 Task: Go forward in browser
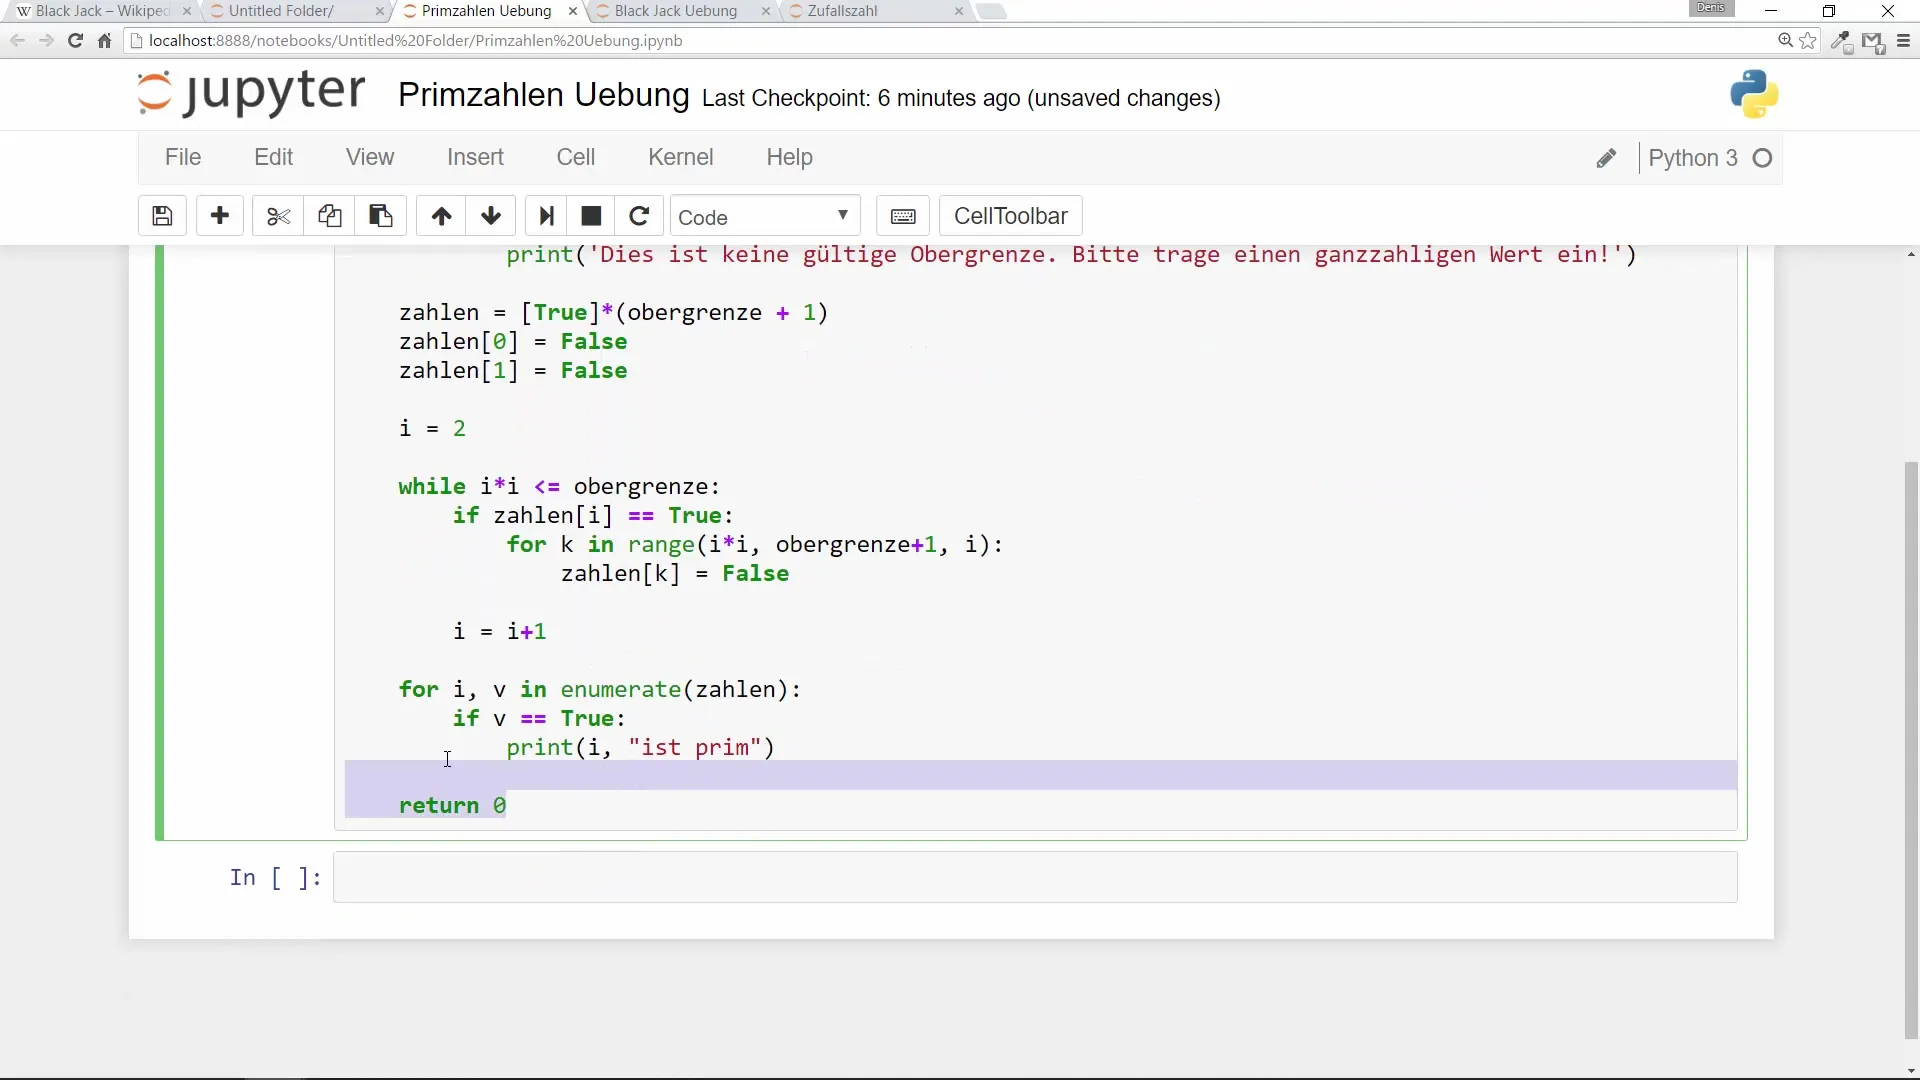point(46,41)
